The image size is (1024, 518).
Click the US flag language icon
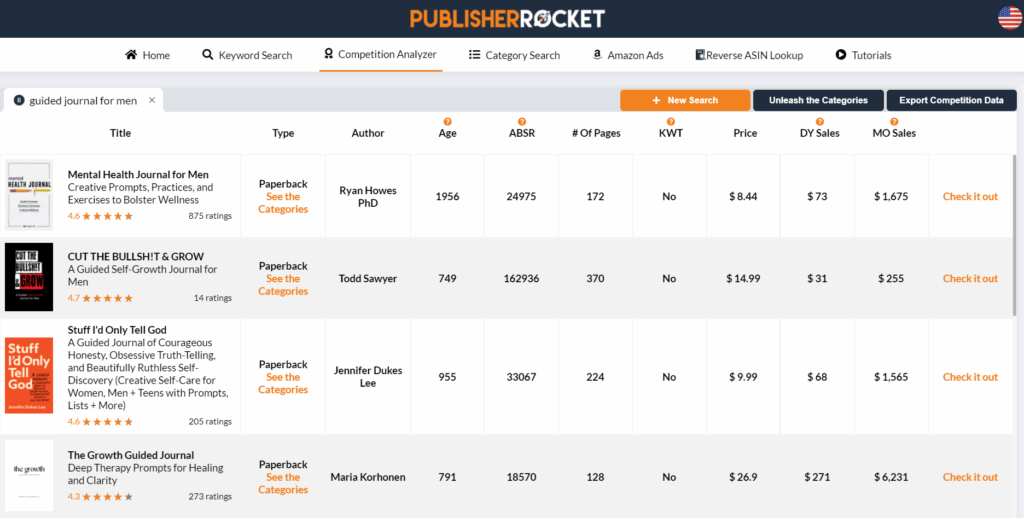click(x=1009, y=18)
